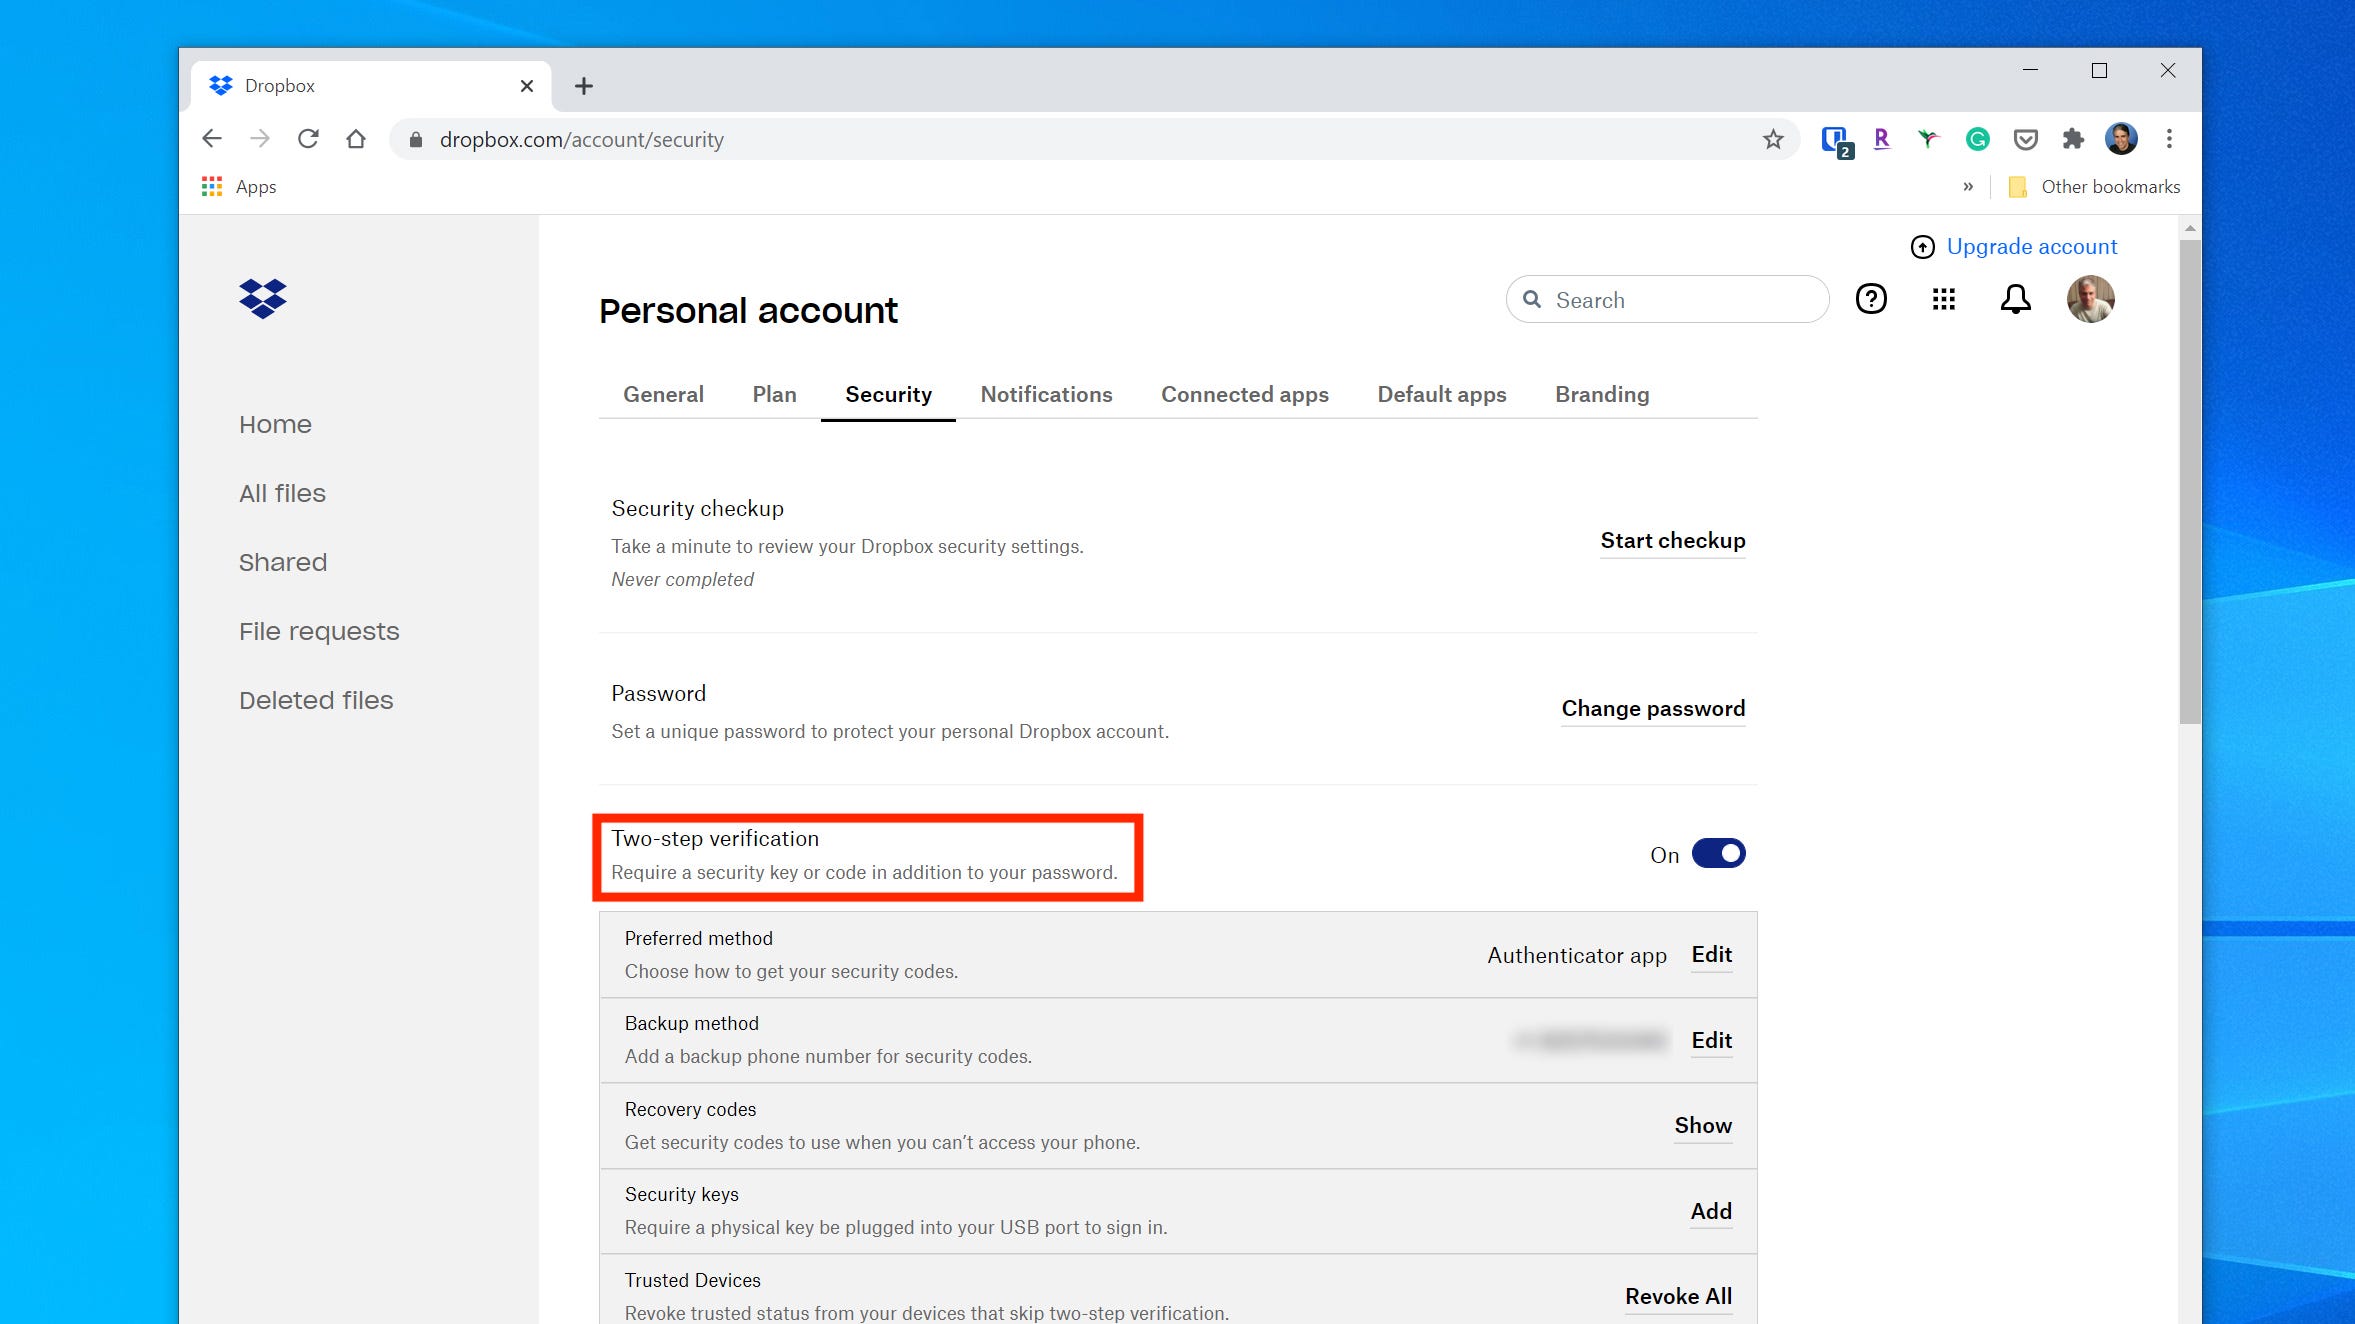Open the Dropbox app grid icon
The width and height of the screenshot is (2355, 1324).
pyautogui.click(x=1943, y=299)
